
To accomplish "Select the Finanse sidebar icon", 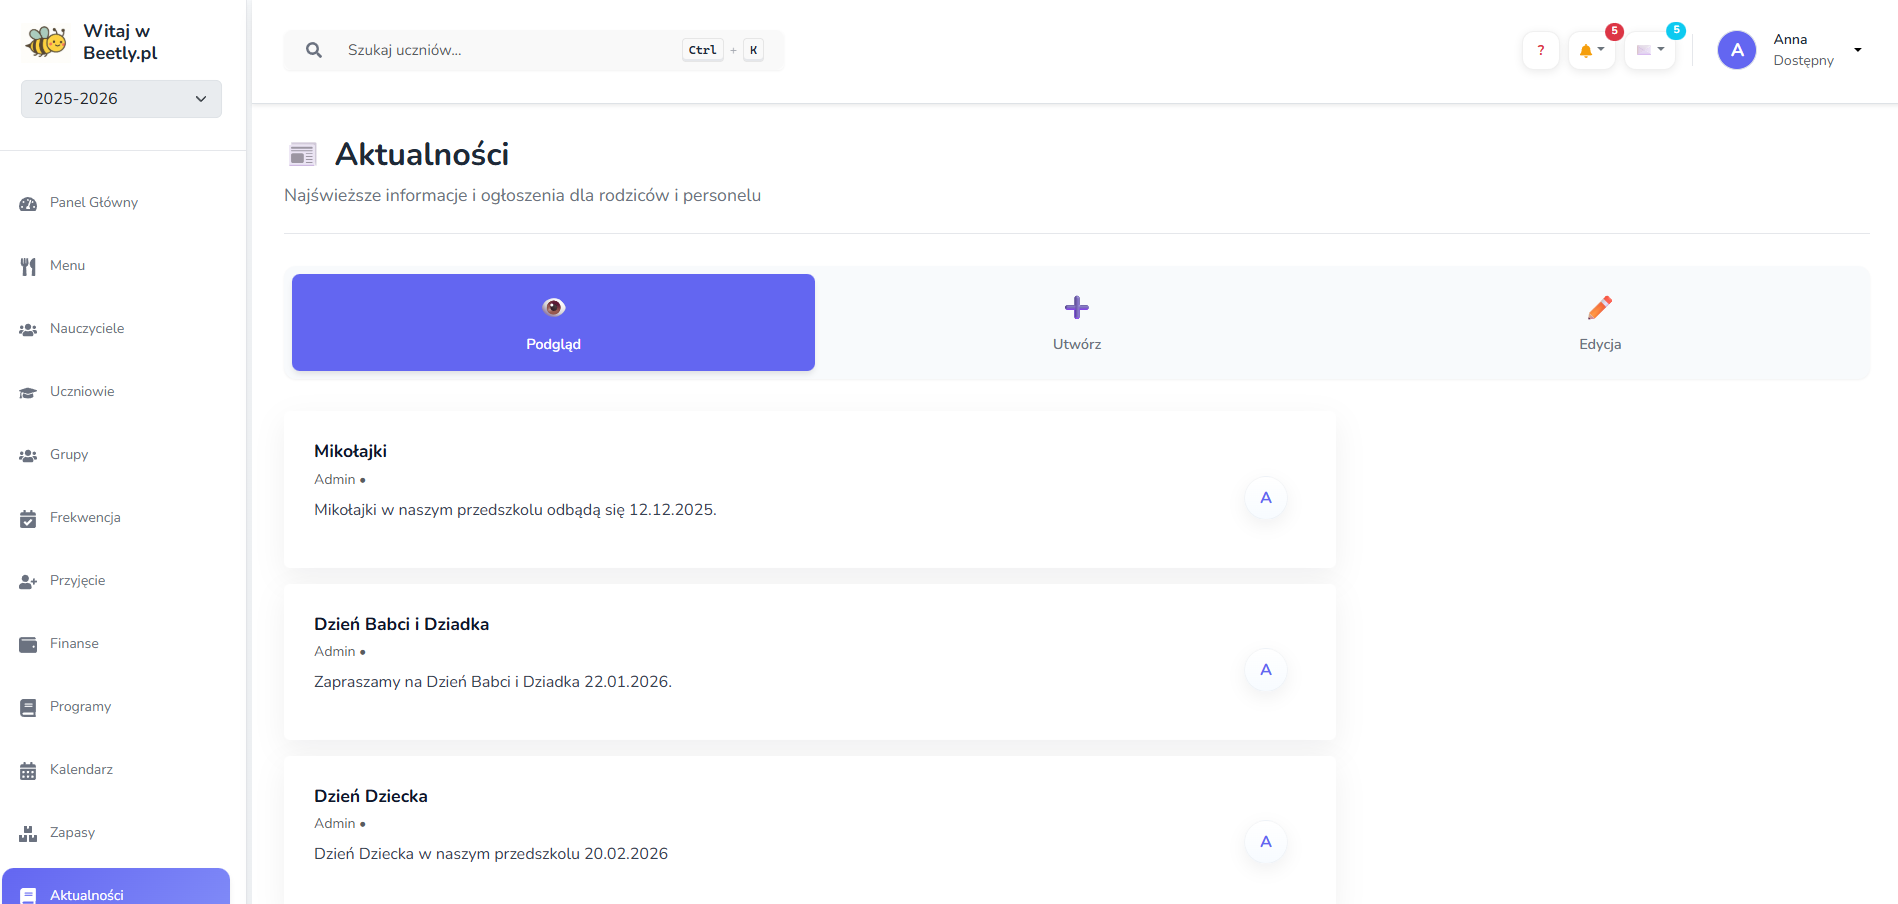I will tap(27, 643).
